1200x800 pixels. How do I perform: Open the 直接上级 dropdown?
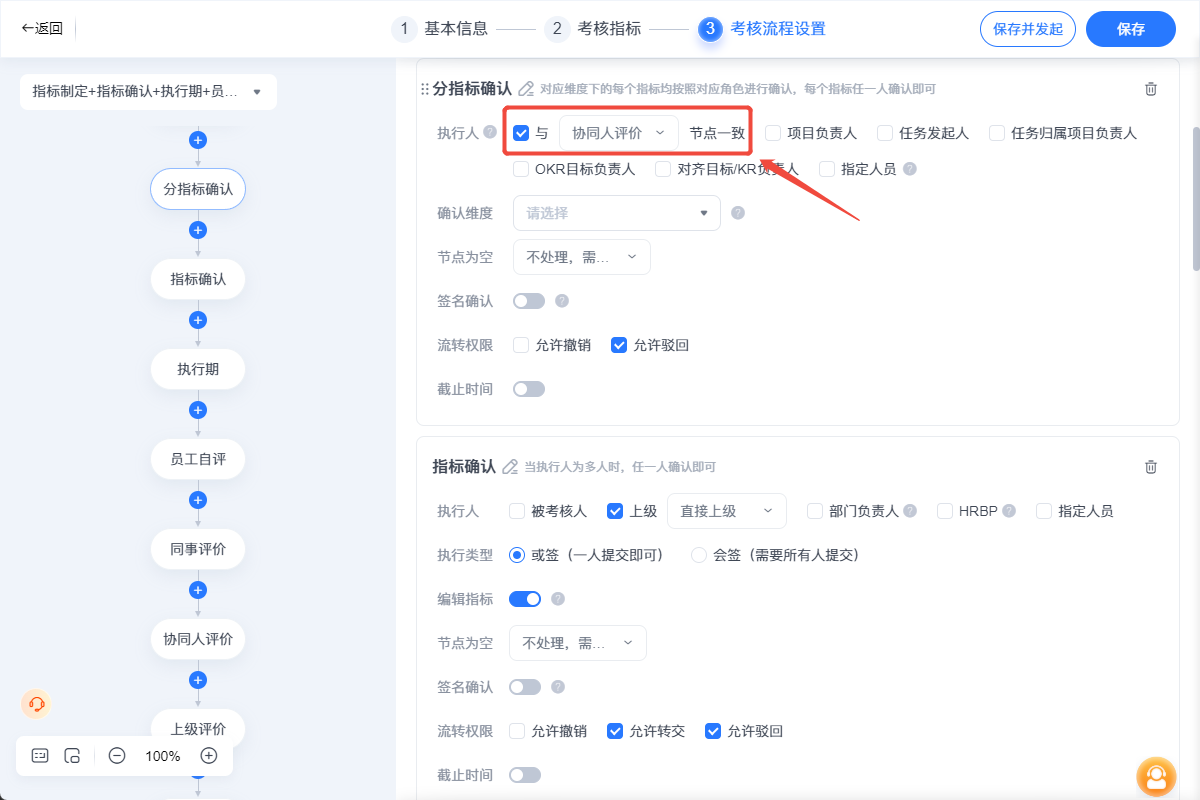coord(727,511)
